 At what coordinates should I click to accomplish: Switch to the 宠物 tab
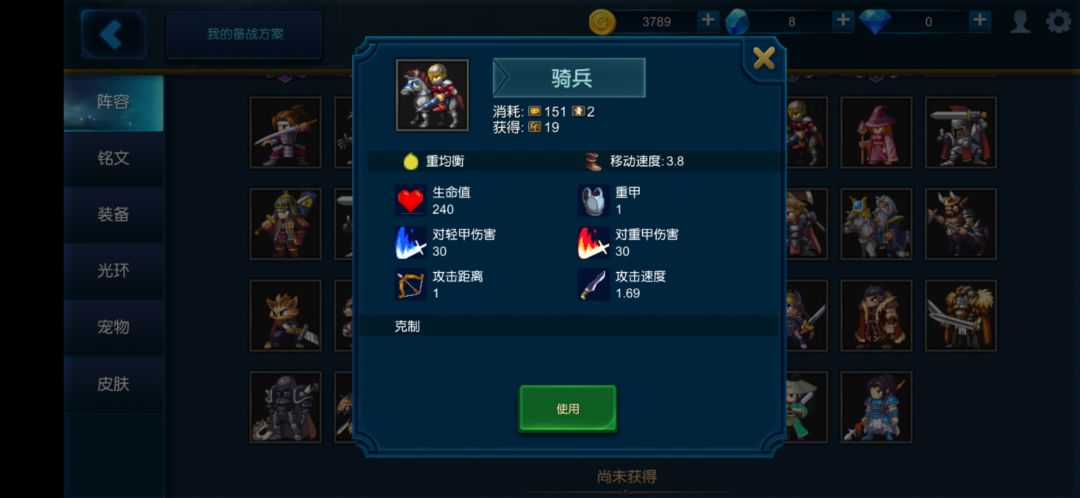[x=114, y=327]
